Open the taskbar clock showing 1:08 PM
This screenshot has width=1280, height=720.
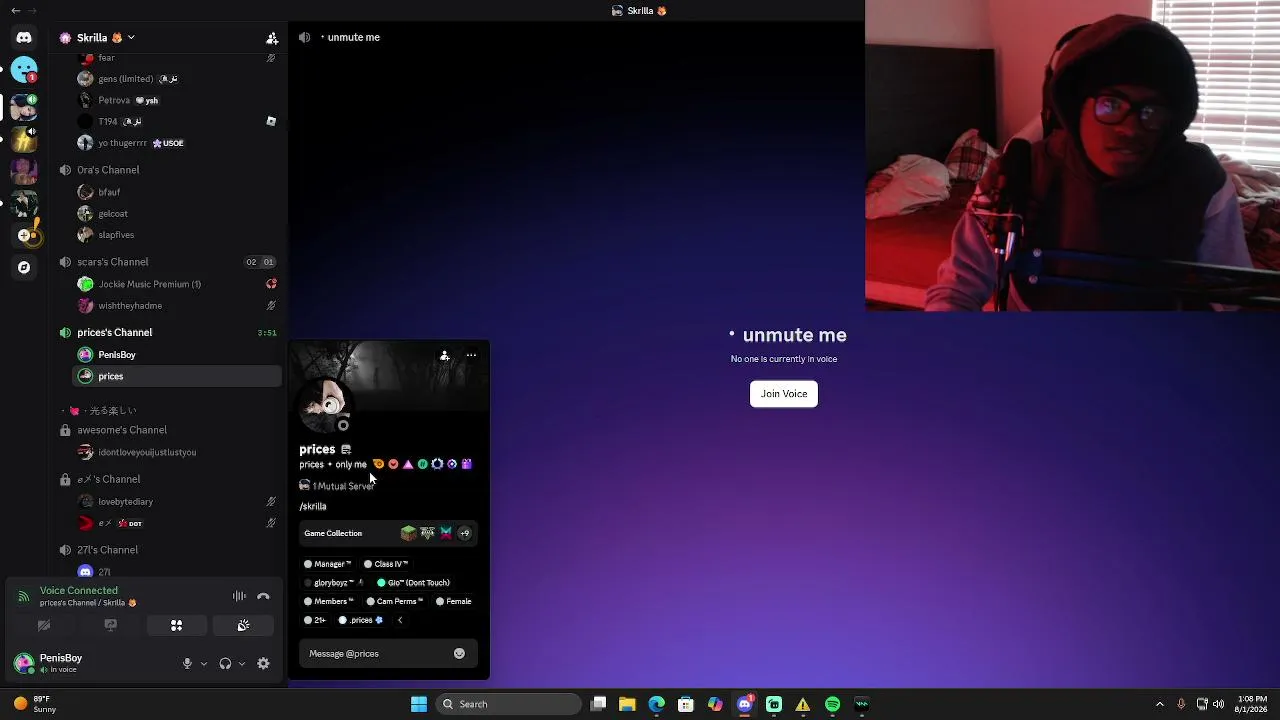[x=1252, y=704]
